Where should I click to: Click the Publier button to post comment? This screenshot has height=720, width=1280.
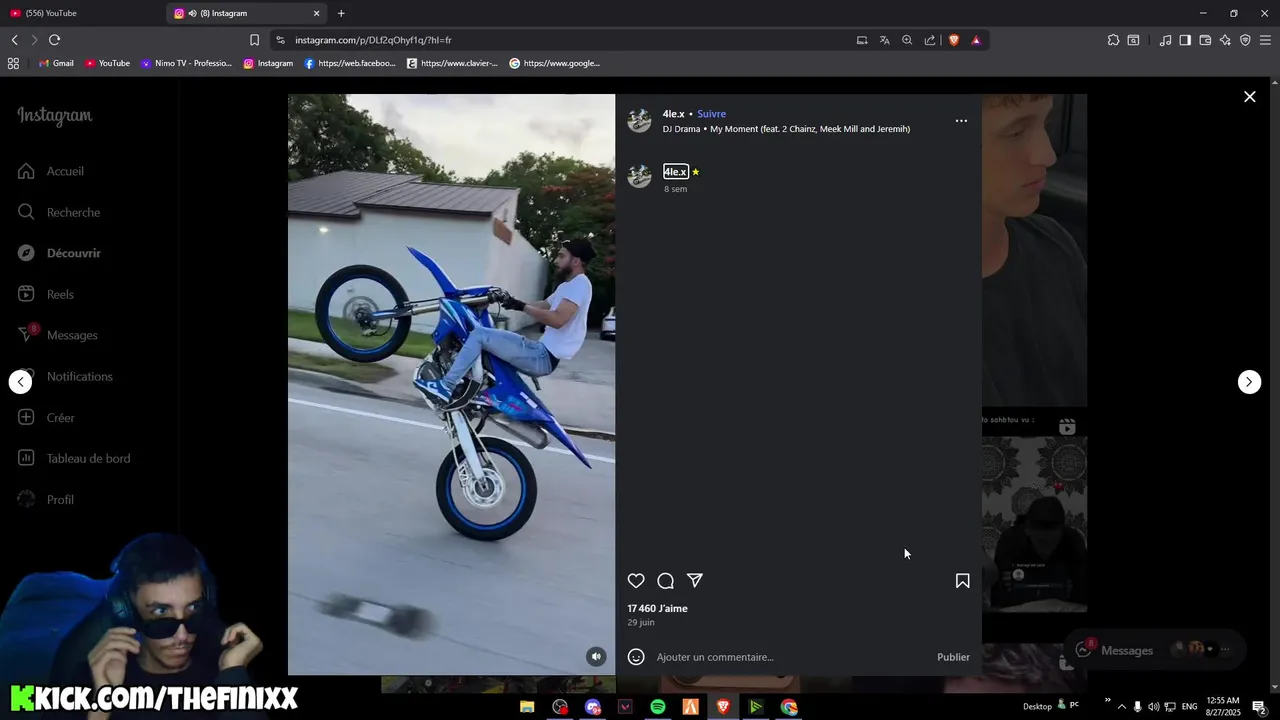953,657
